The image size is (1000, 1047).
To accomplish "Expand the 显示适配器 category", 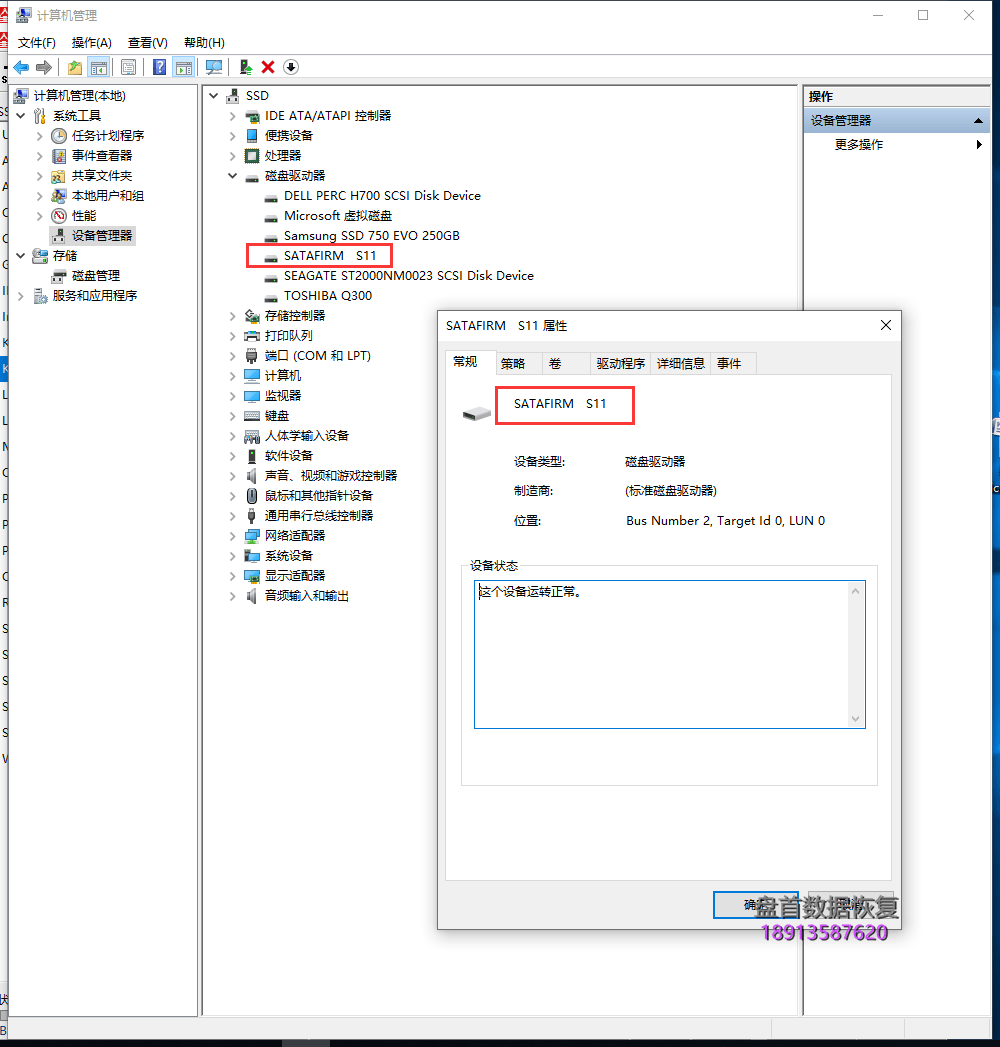I will tap(232, 576).
